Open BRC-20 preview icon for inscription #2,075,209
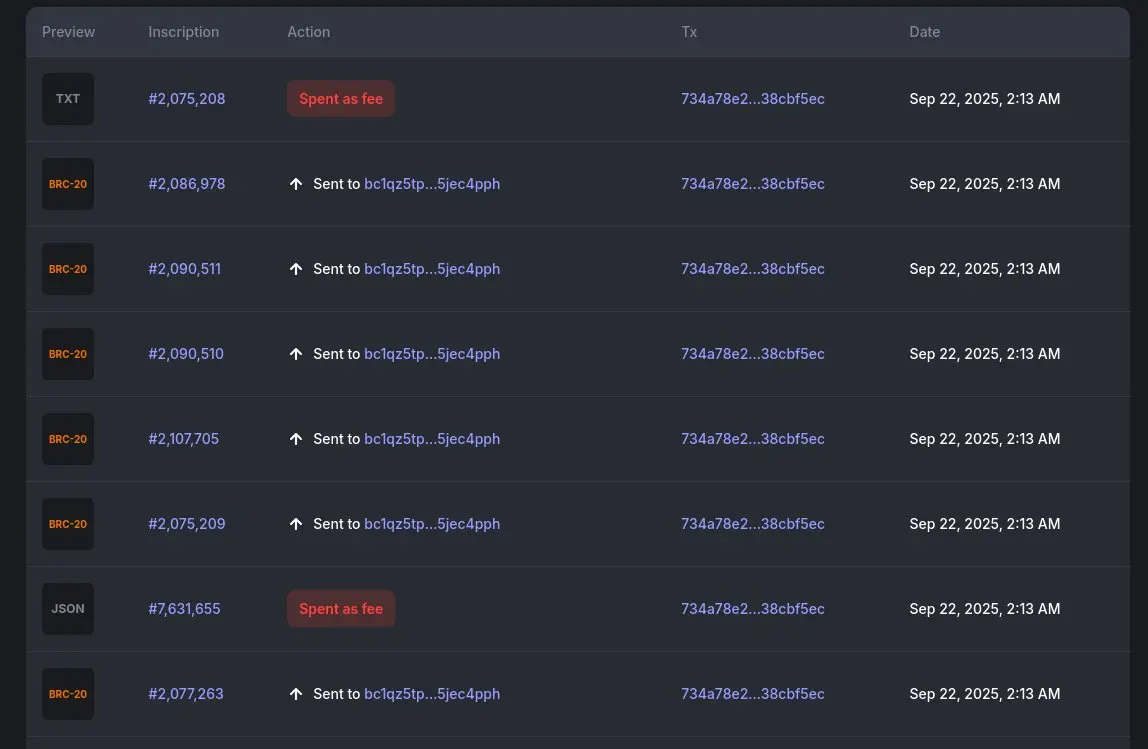Viewport: 1148px width, 749px height. [x=68, y=524]
